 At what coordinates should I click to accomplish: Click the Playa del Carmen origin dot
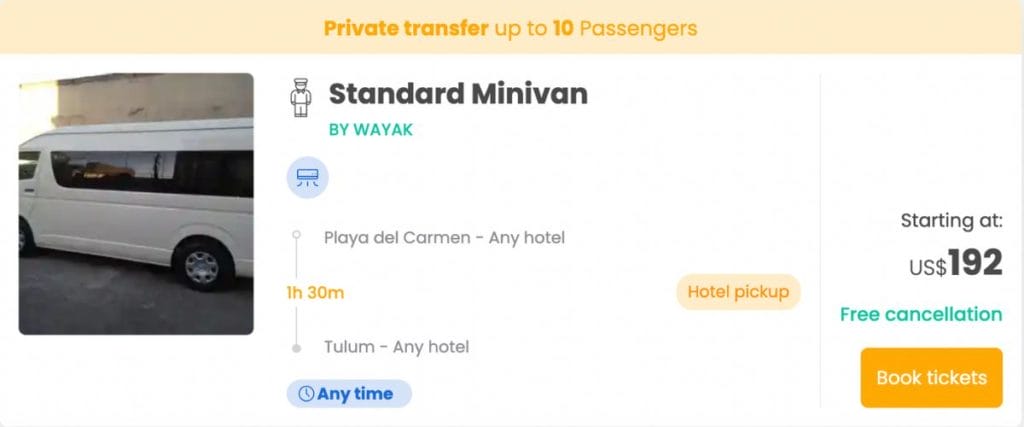[x=296, y=236]
